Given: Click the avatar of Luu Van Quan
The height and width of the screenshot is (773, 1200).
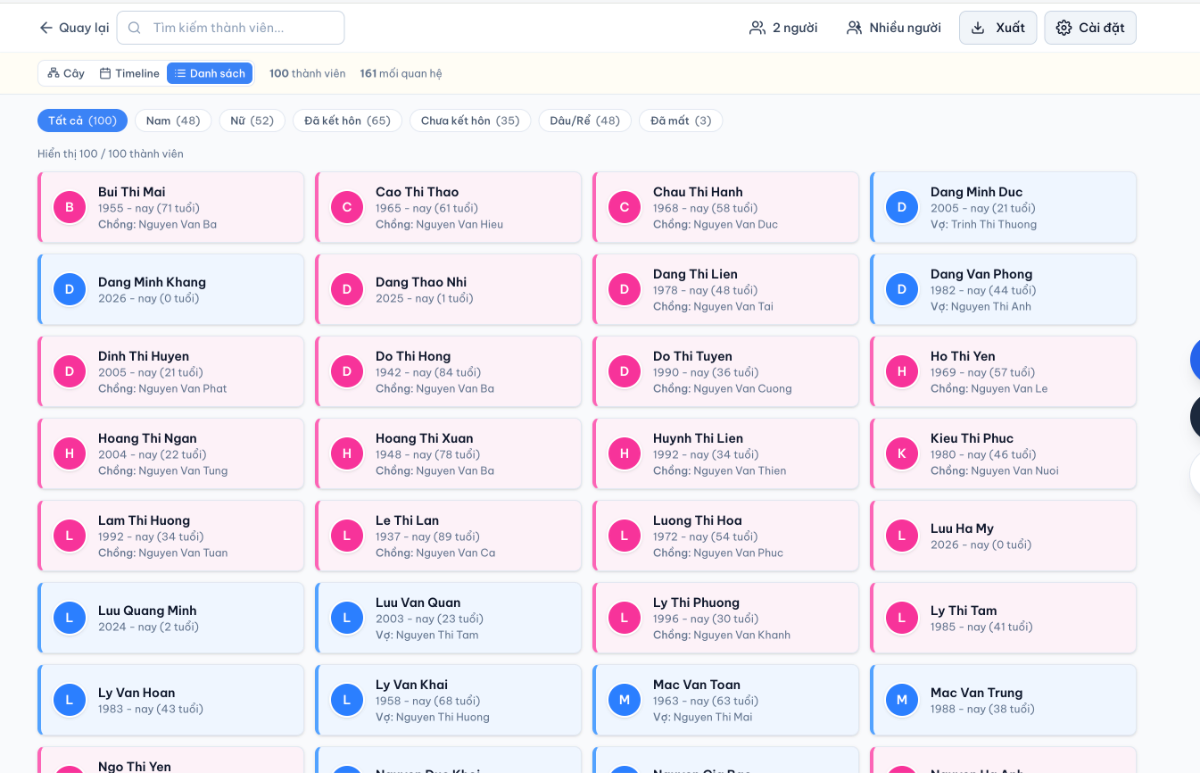Looking at the screenshot, I should 347,617.
